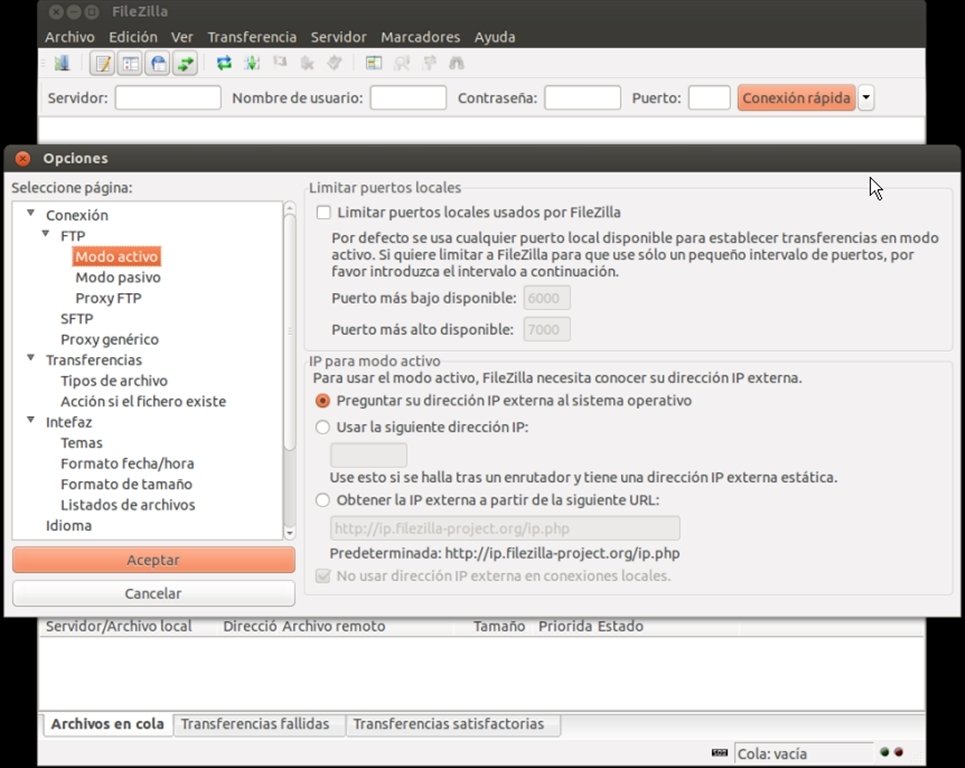The height and width of the screenshot is (768, 965).
Task: Click the Aceptar button
Action: click(x=153, y=560)
